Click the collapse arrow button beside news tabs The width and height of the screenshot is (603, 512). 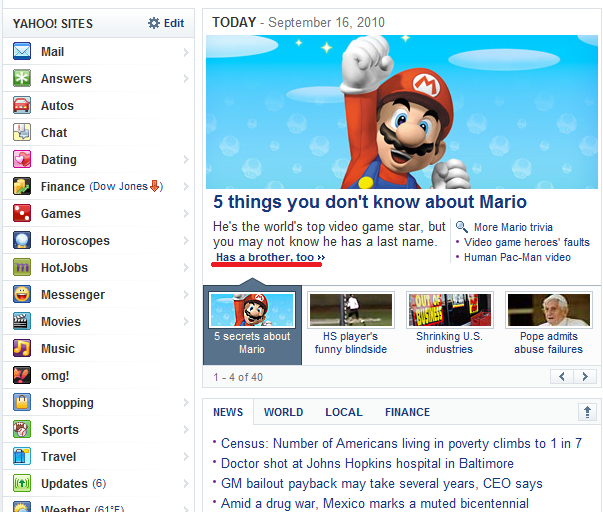click(587, 412)
